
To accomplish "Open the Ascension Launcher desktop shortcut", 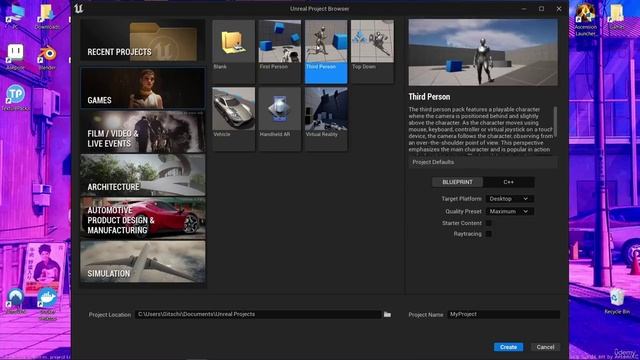I will tap(585, 20).
